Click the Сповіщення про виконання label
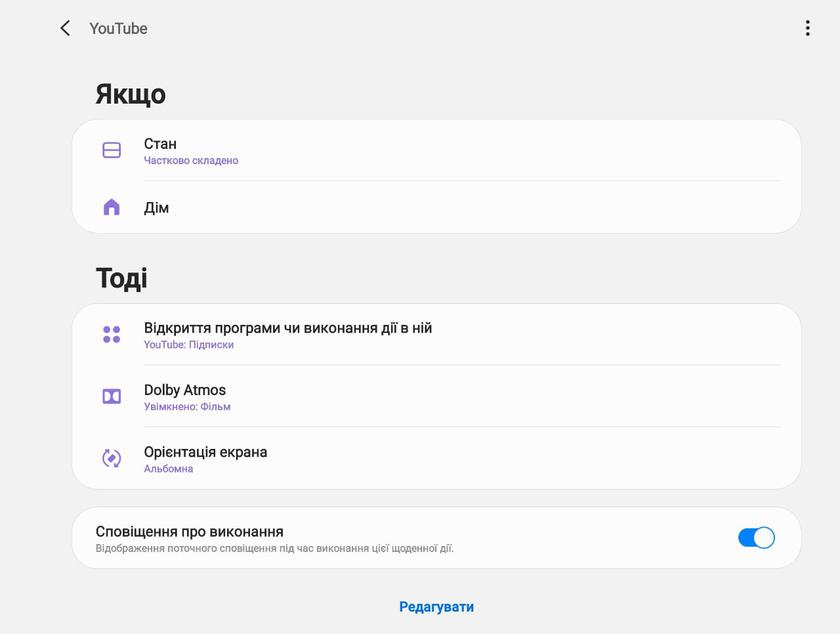This screenshot has width=840, height=634. tap(189, 532)
